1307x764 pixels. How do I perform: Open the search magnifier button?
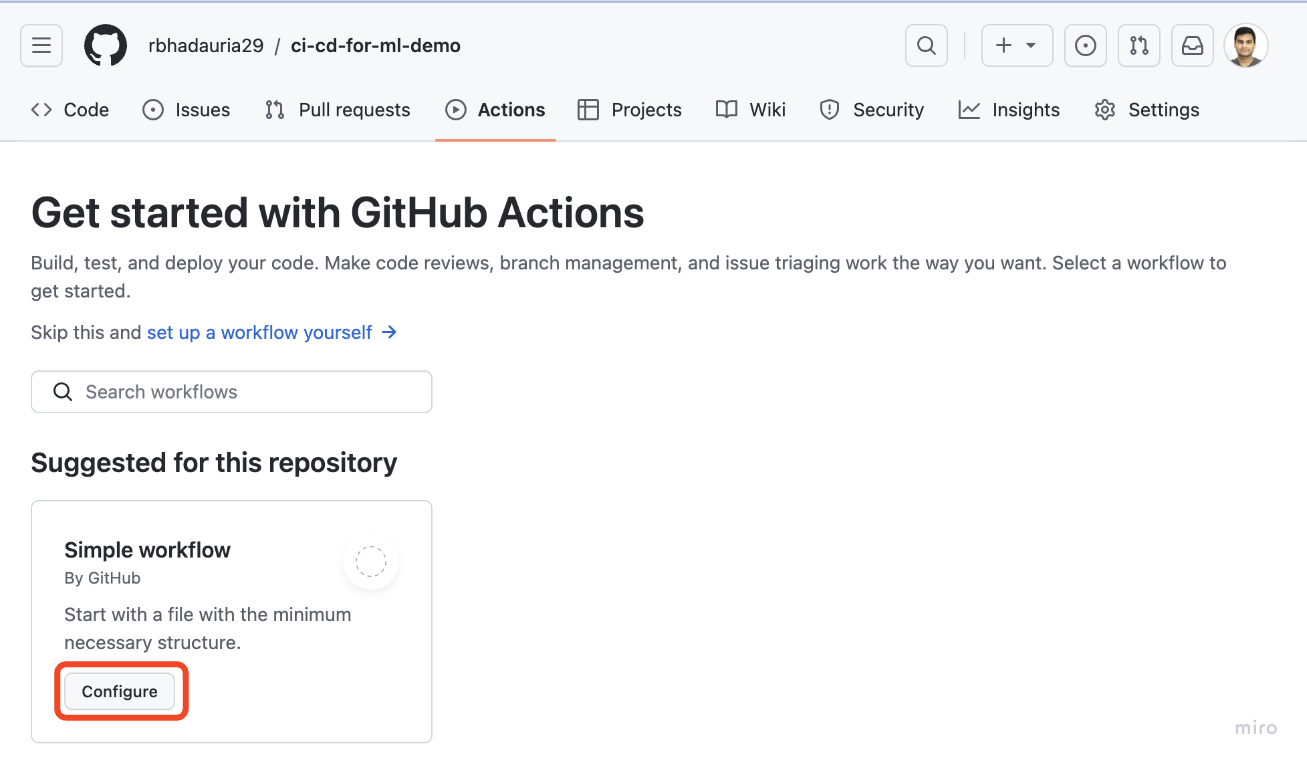(x=926, y=46)
